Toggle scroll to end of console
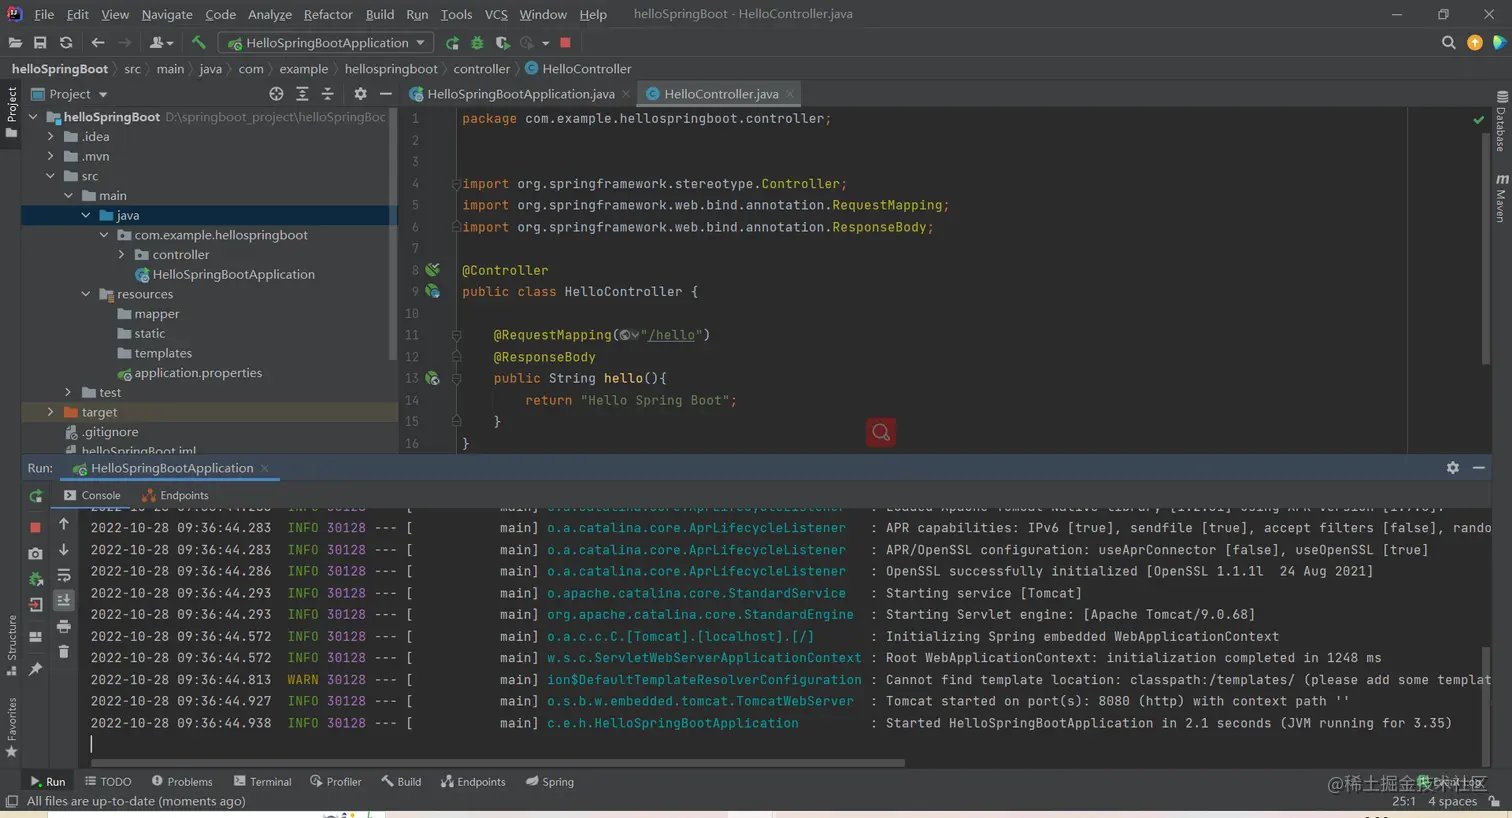 click(64, 600)
